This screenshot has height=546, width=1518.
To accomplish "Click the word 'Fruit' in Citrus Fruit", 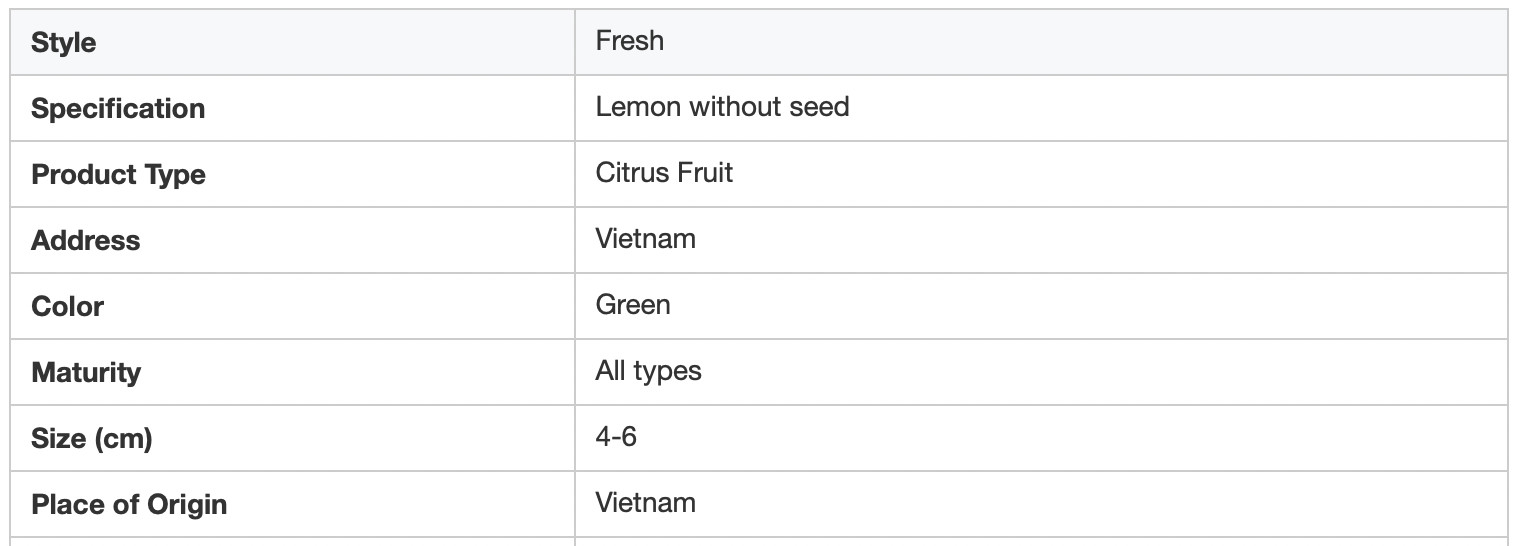I will tap(703, 173).
